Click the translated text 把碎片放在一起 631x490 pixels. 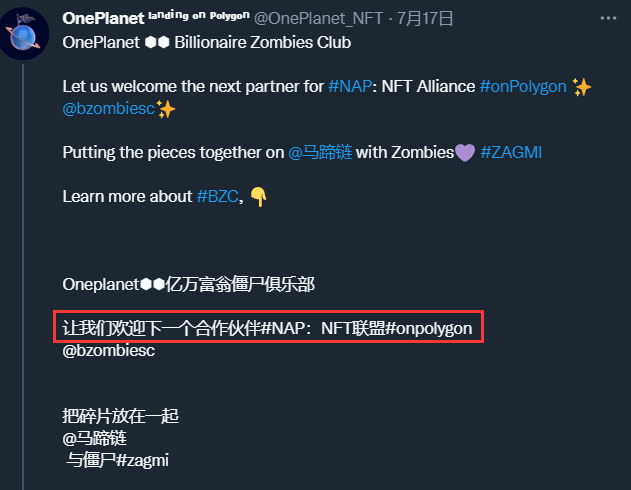coord(120,417)
